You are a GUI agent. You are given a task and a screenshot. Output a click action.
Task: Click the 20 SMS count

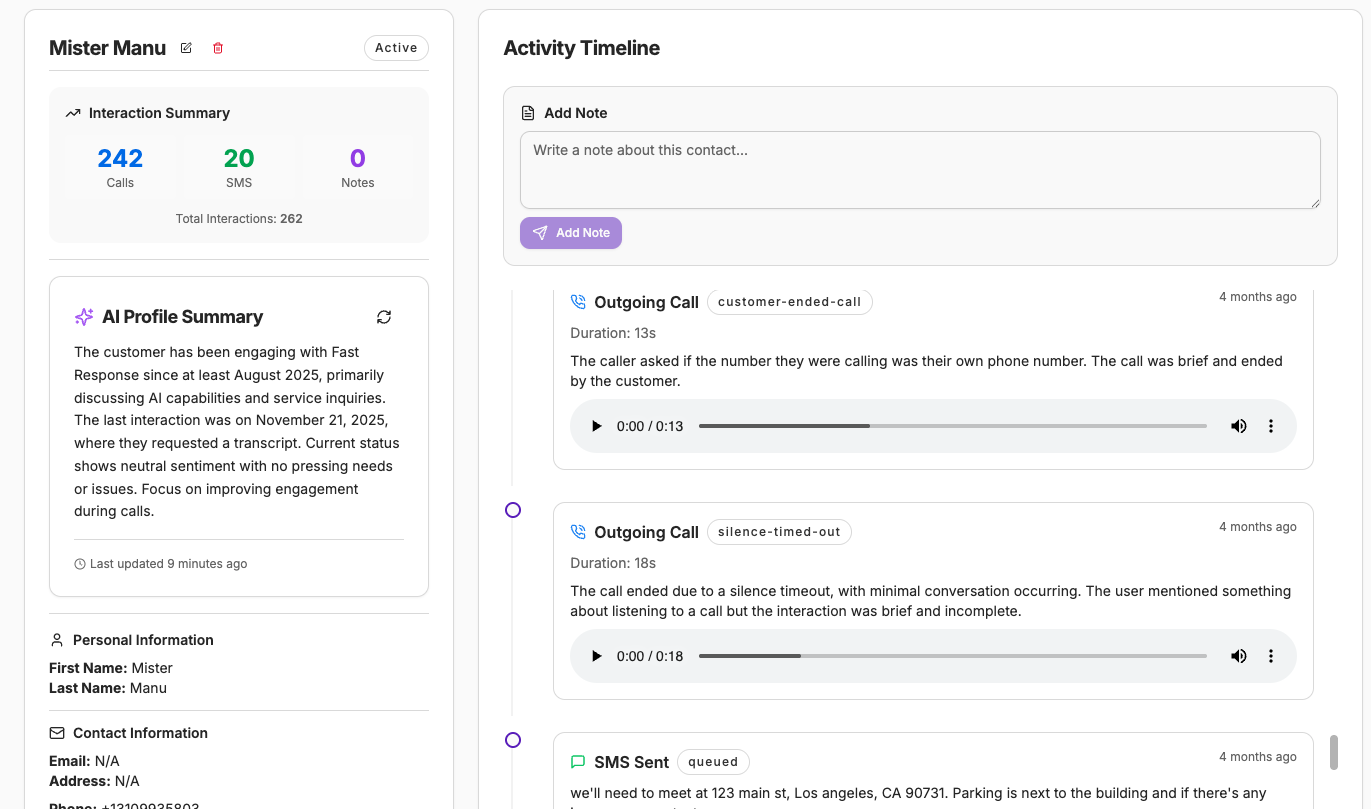pyautogui.click(x=239, y=159)
